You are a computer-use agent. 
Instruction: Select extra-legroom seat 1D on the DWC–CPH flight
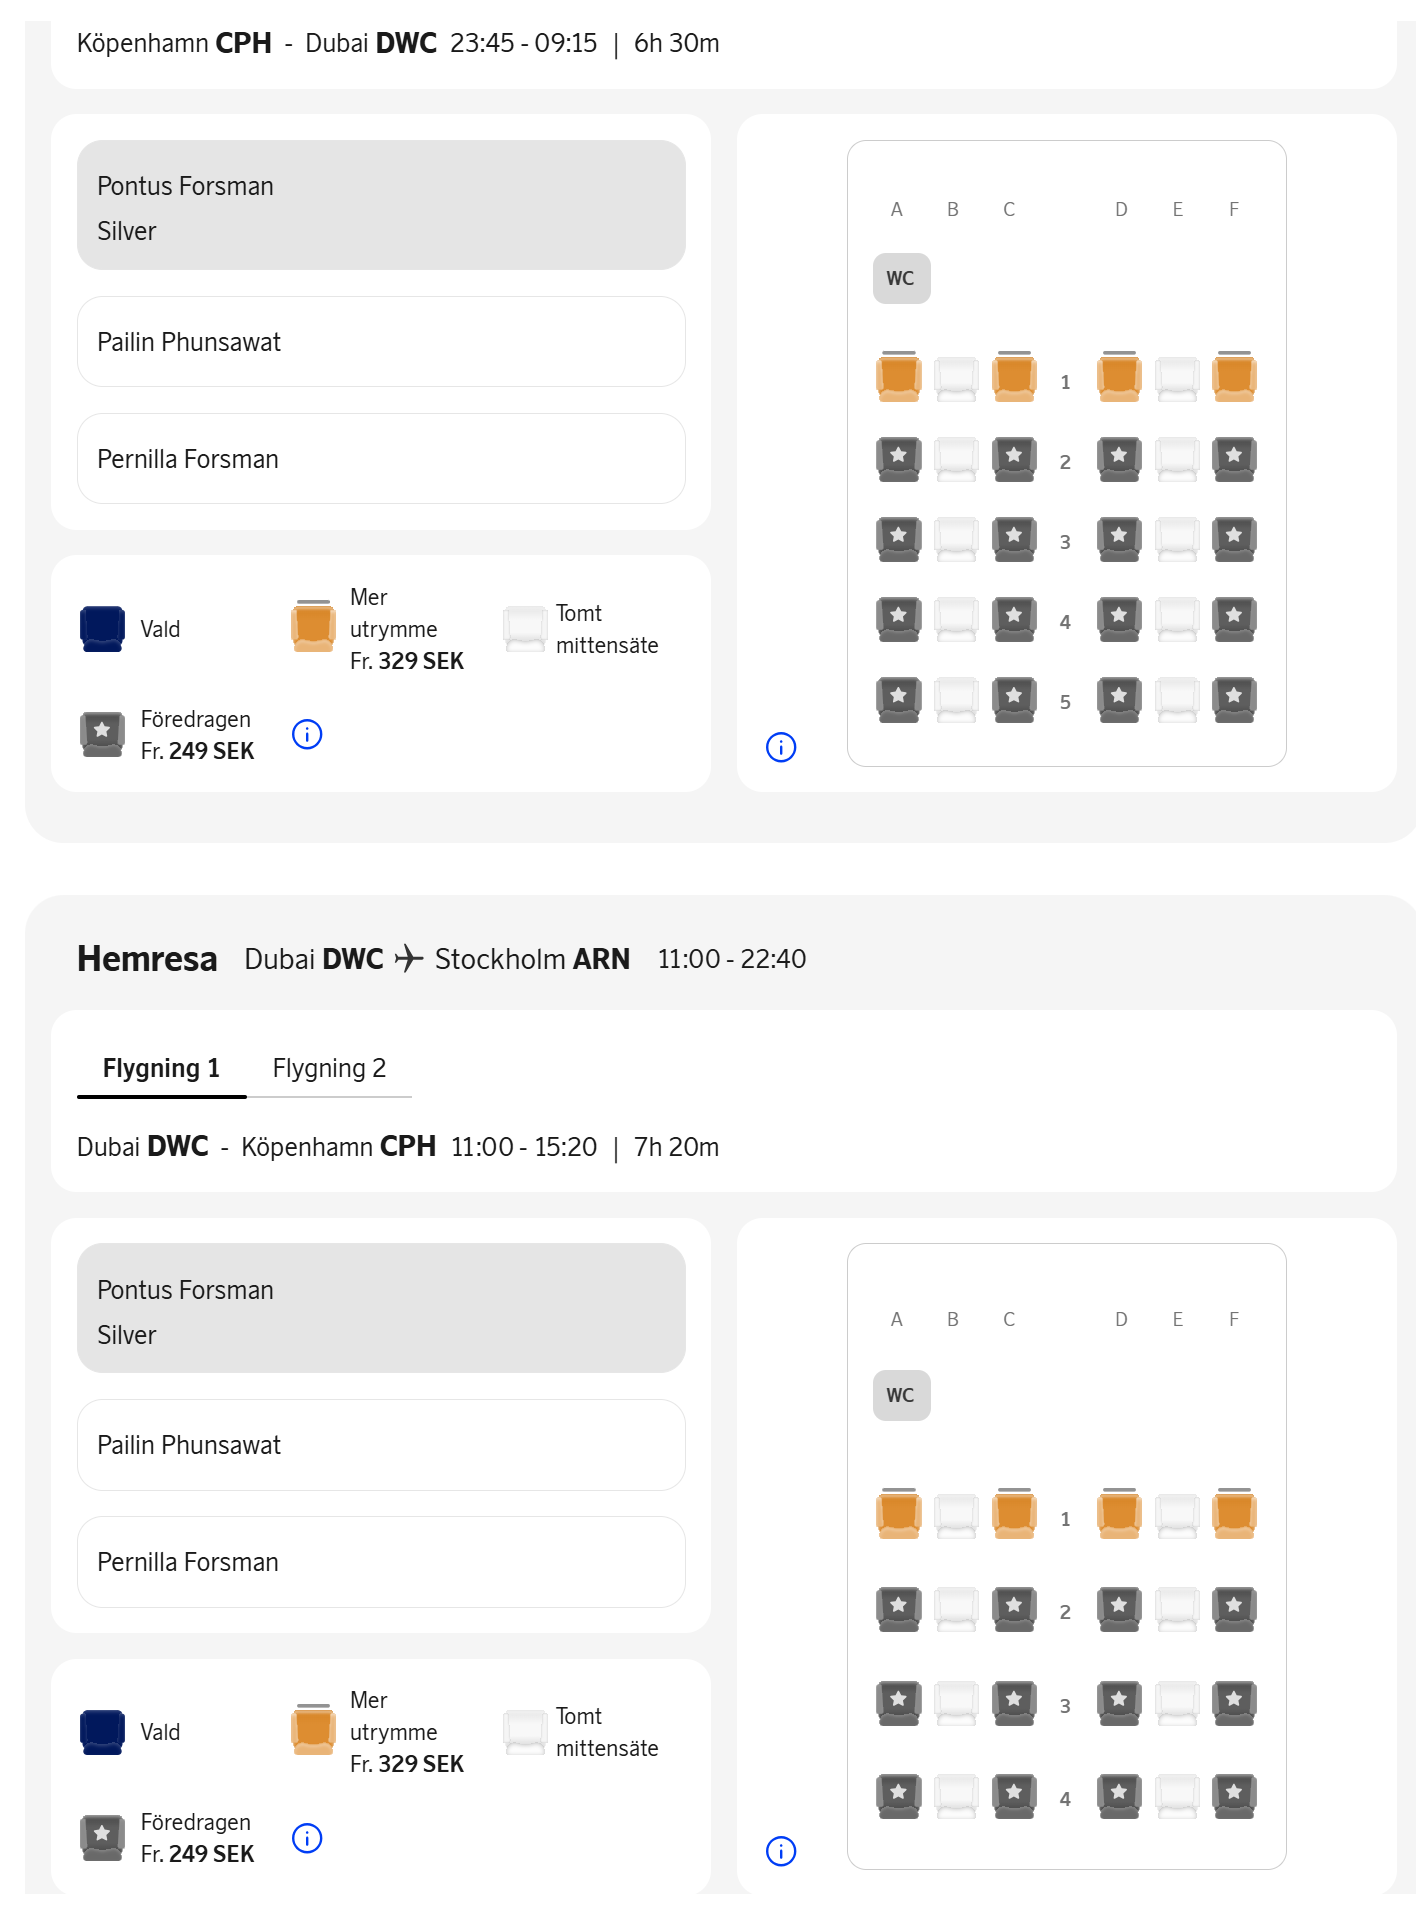[1119, 1515]
